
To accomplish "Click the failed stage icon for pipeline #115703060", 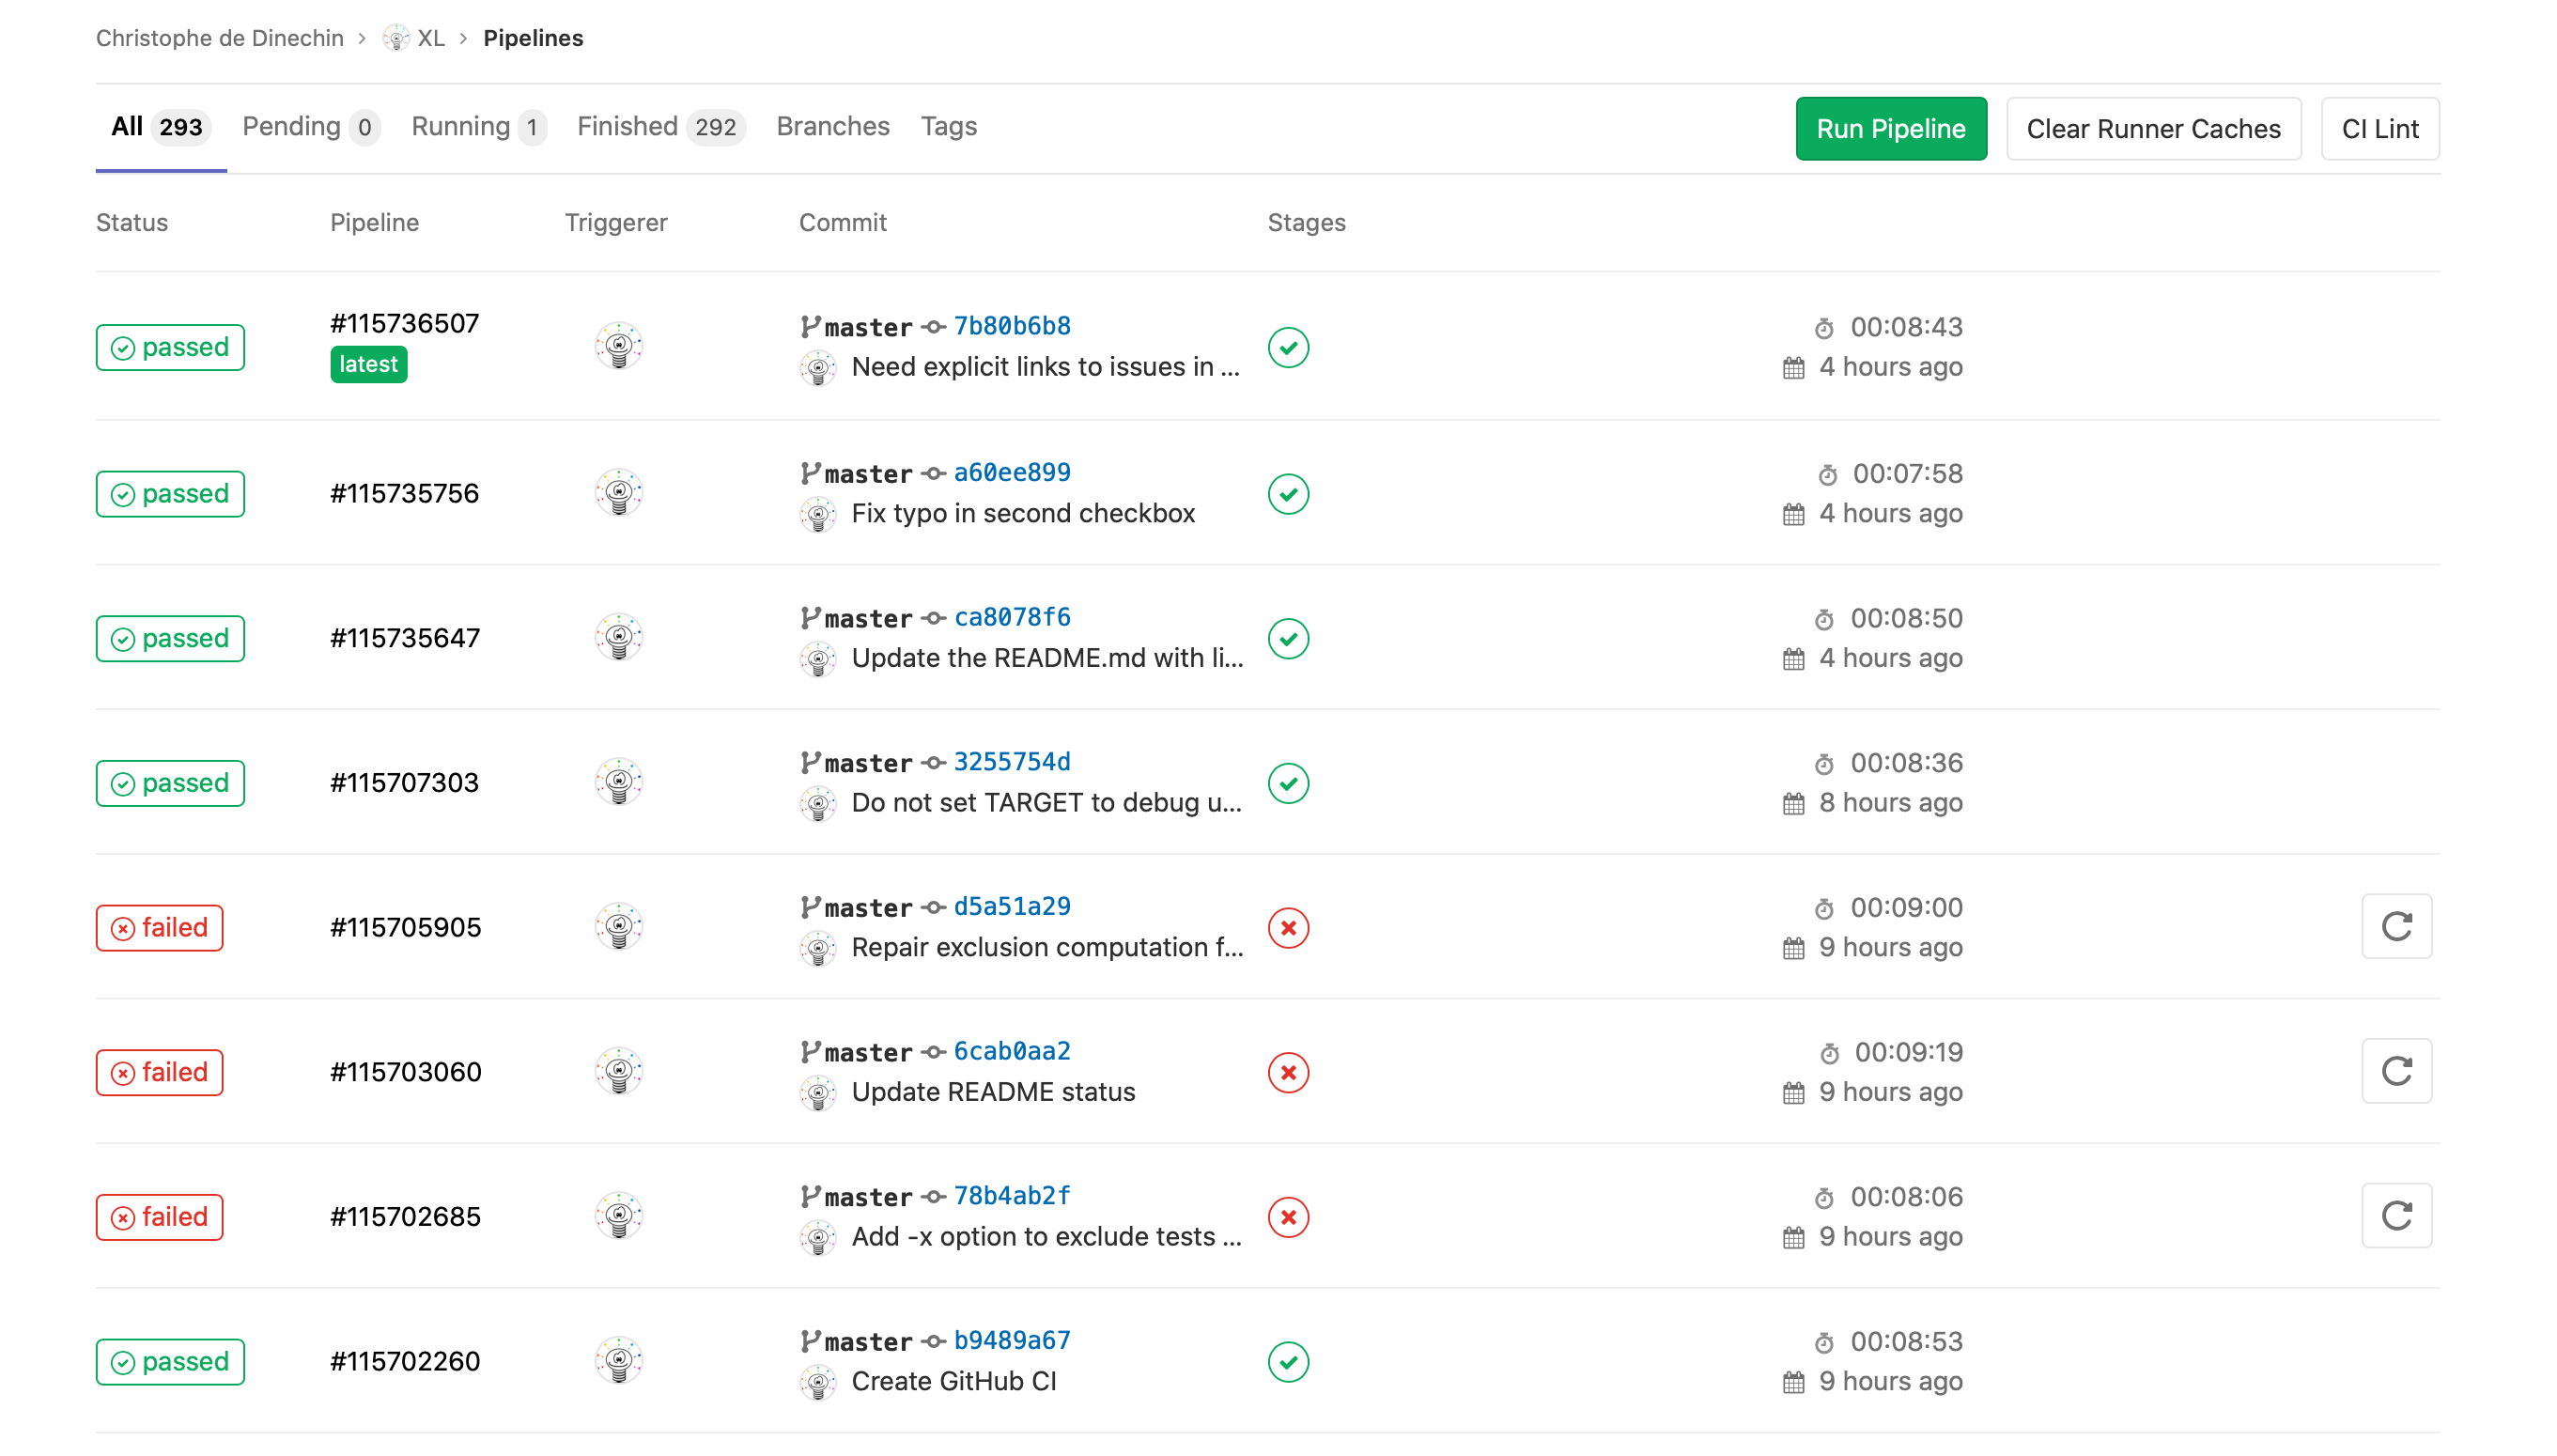I will 1288,1072.
